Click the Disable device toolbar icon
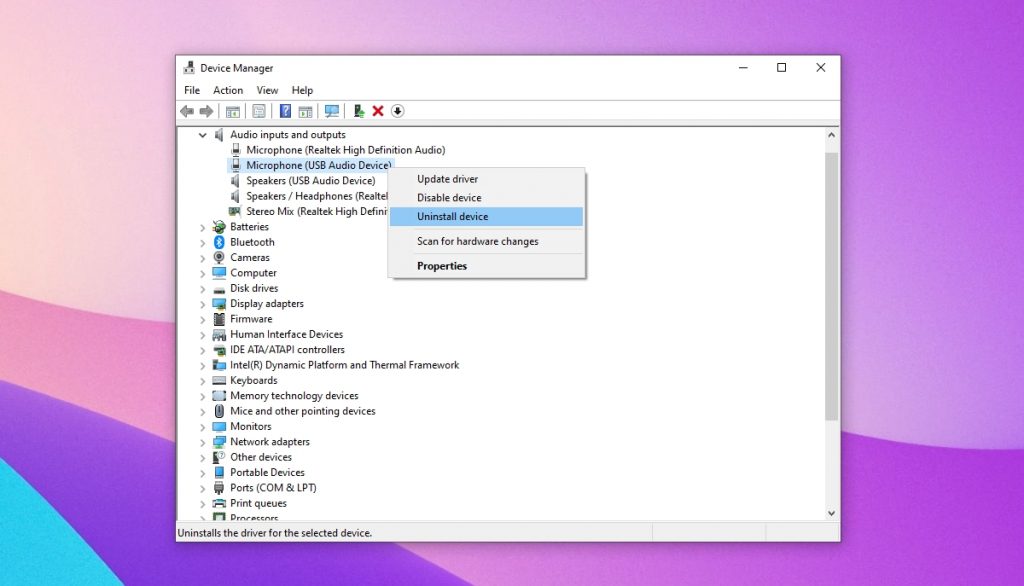Screen dimensions: 1024x586 pyautogui.click(x=397, y=111)
